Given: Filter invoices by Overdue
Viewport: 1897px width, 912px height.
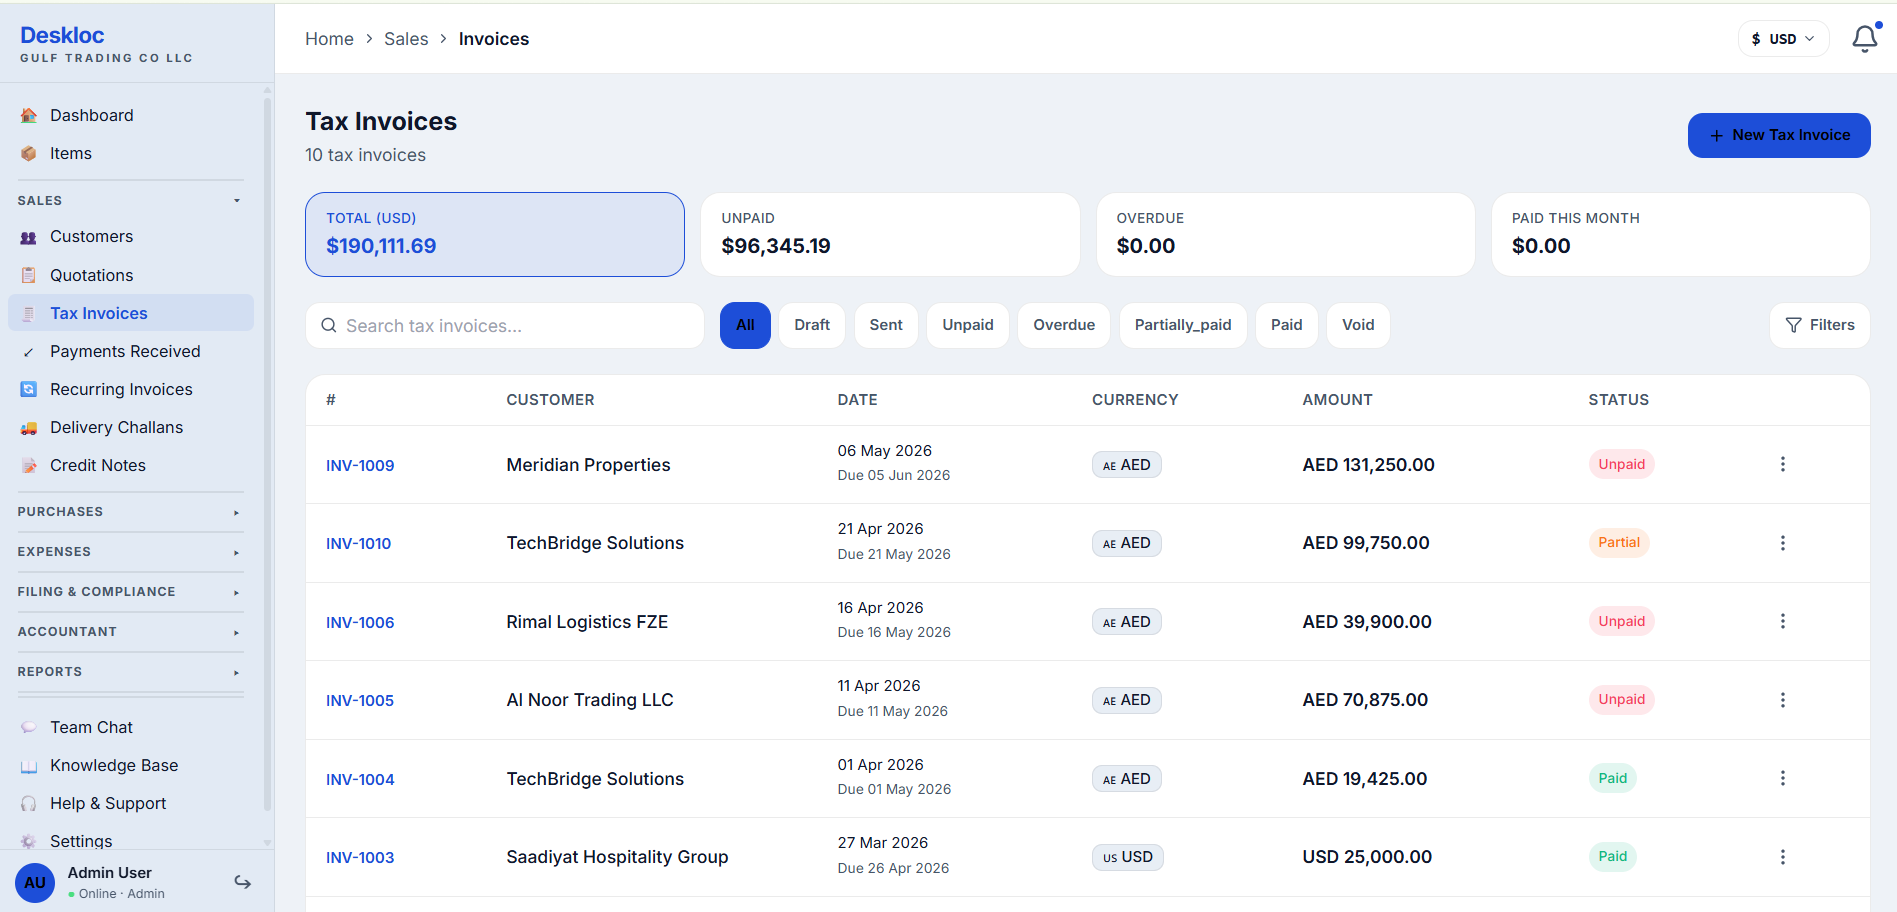Looking at the screenshot, I should coord(1064,325).
